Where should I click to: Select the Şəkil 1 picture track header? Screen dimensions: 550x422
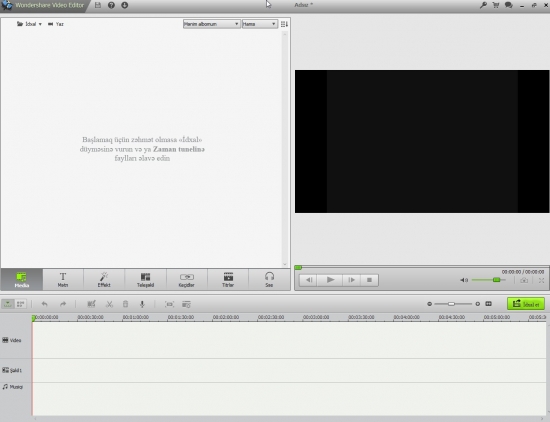[x=16, y=370]
